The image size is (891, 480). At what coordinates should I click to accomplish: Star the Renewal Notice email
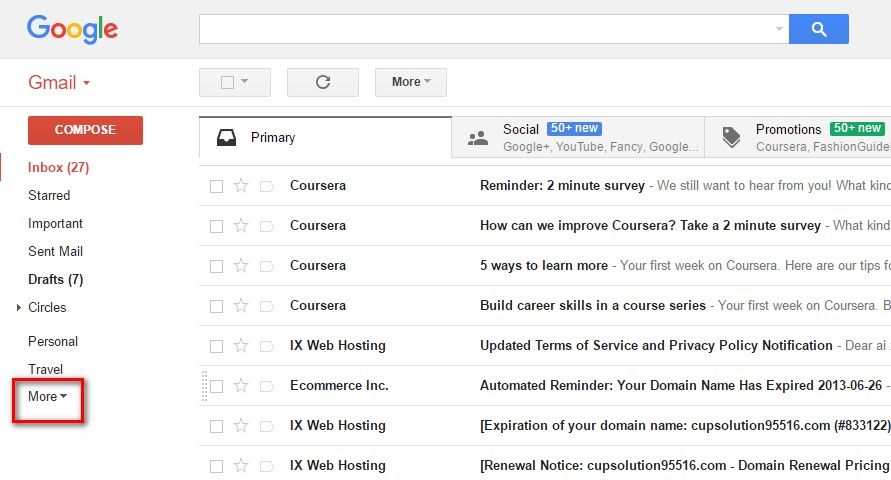coord(241,466)
